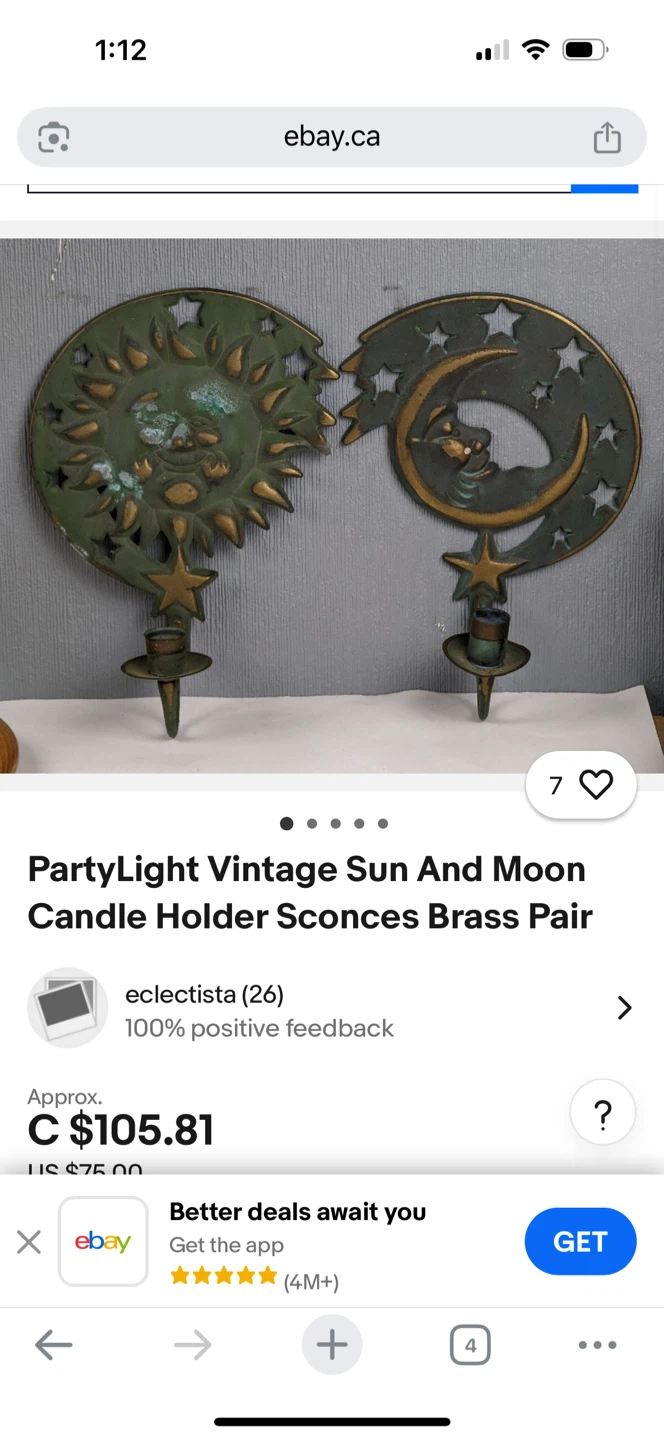This screenshot has width=664, height=1440.
Task: Select the second image carousel dot
Action: click(x=312, y=824)
